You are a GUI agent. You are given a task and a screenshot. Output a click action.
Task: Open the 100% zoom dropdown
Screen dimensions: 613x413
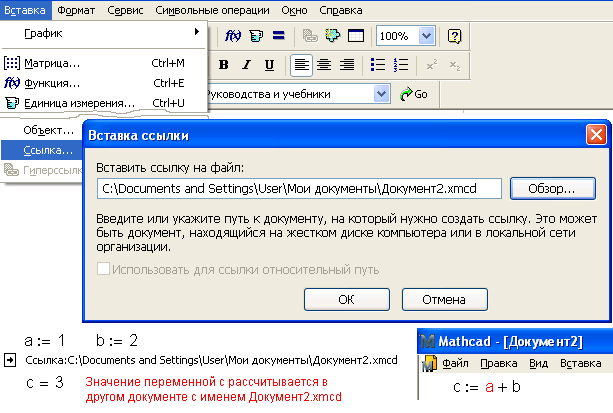click(x=427, y=36)
